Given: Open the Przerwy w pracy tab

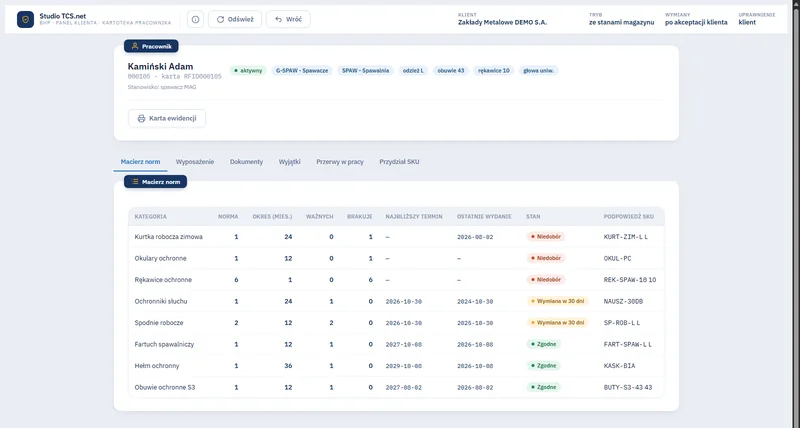Looking at the screenshot, I should point(340,162).
